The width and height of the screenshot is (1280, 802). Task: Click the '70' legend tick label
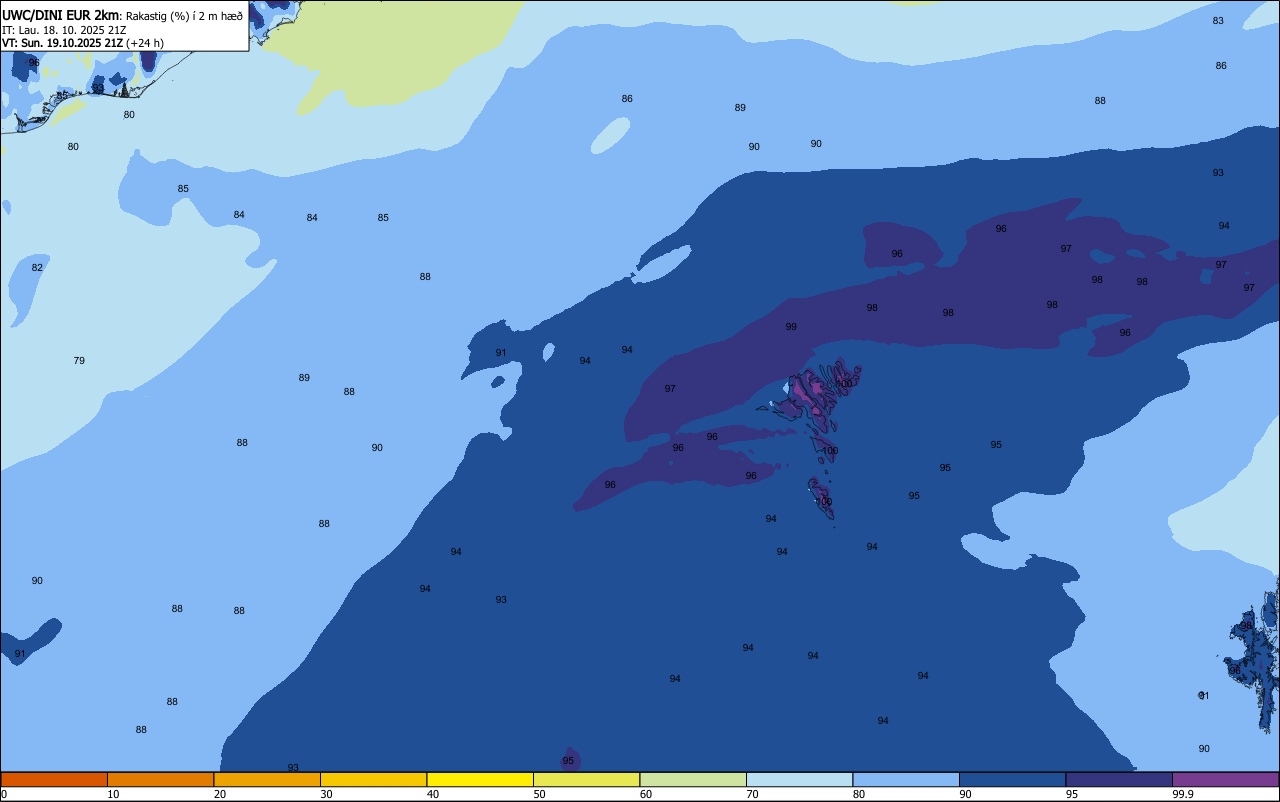tap(753, 794)
